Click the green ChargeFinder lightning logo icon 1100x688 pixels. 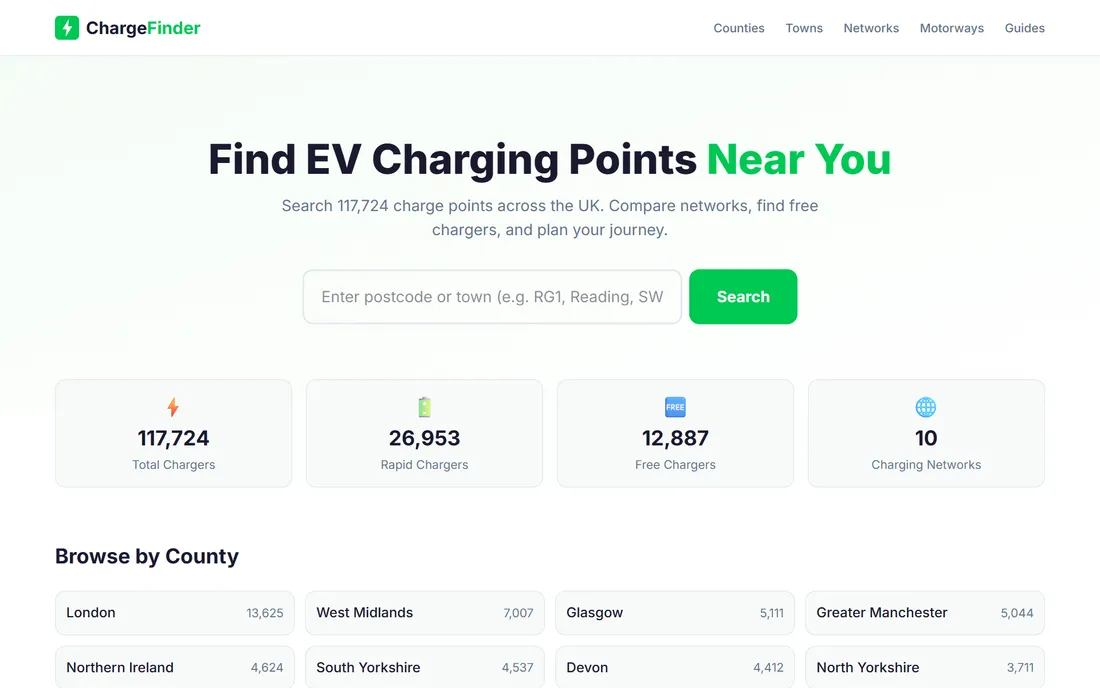point(67,28)
